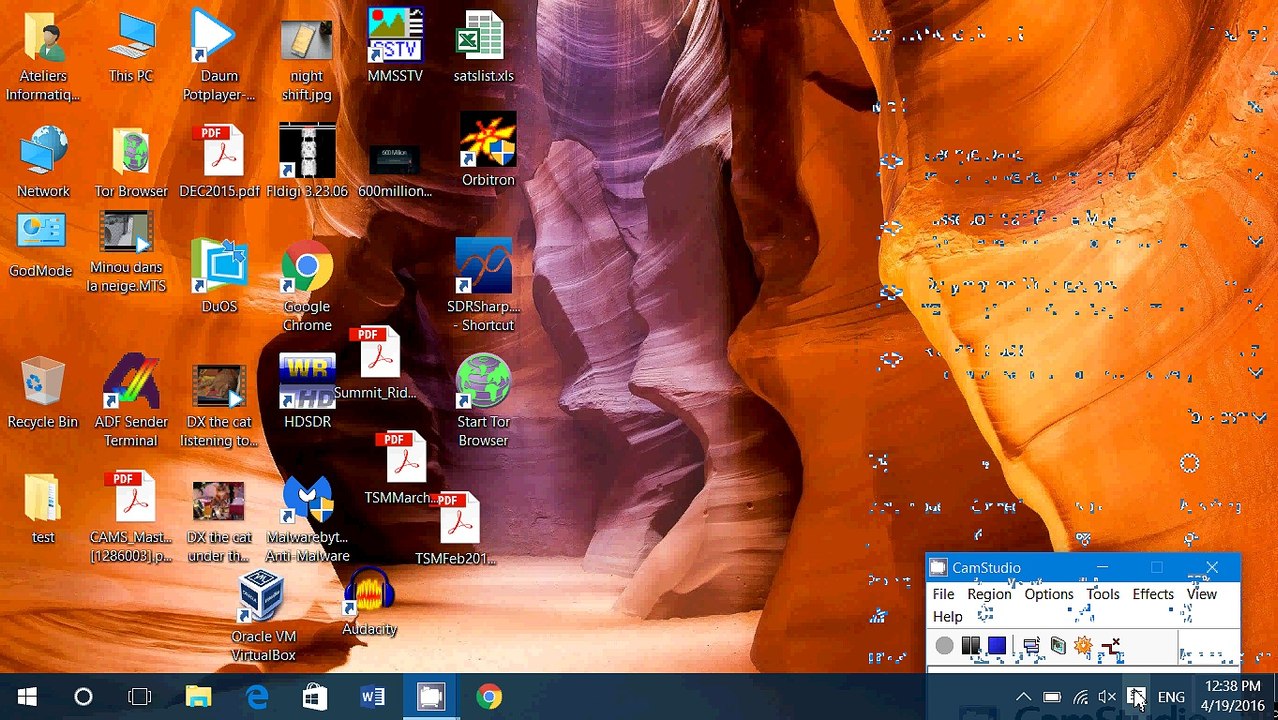Open the Wi-Fi network tray icon

click(x=1080, y=697)
